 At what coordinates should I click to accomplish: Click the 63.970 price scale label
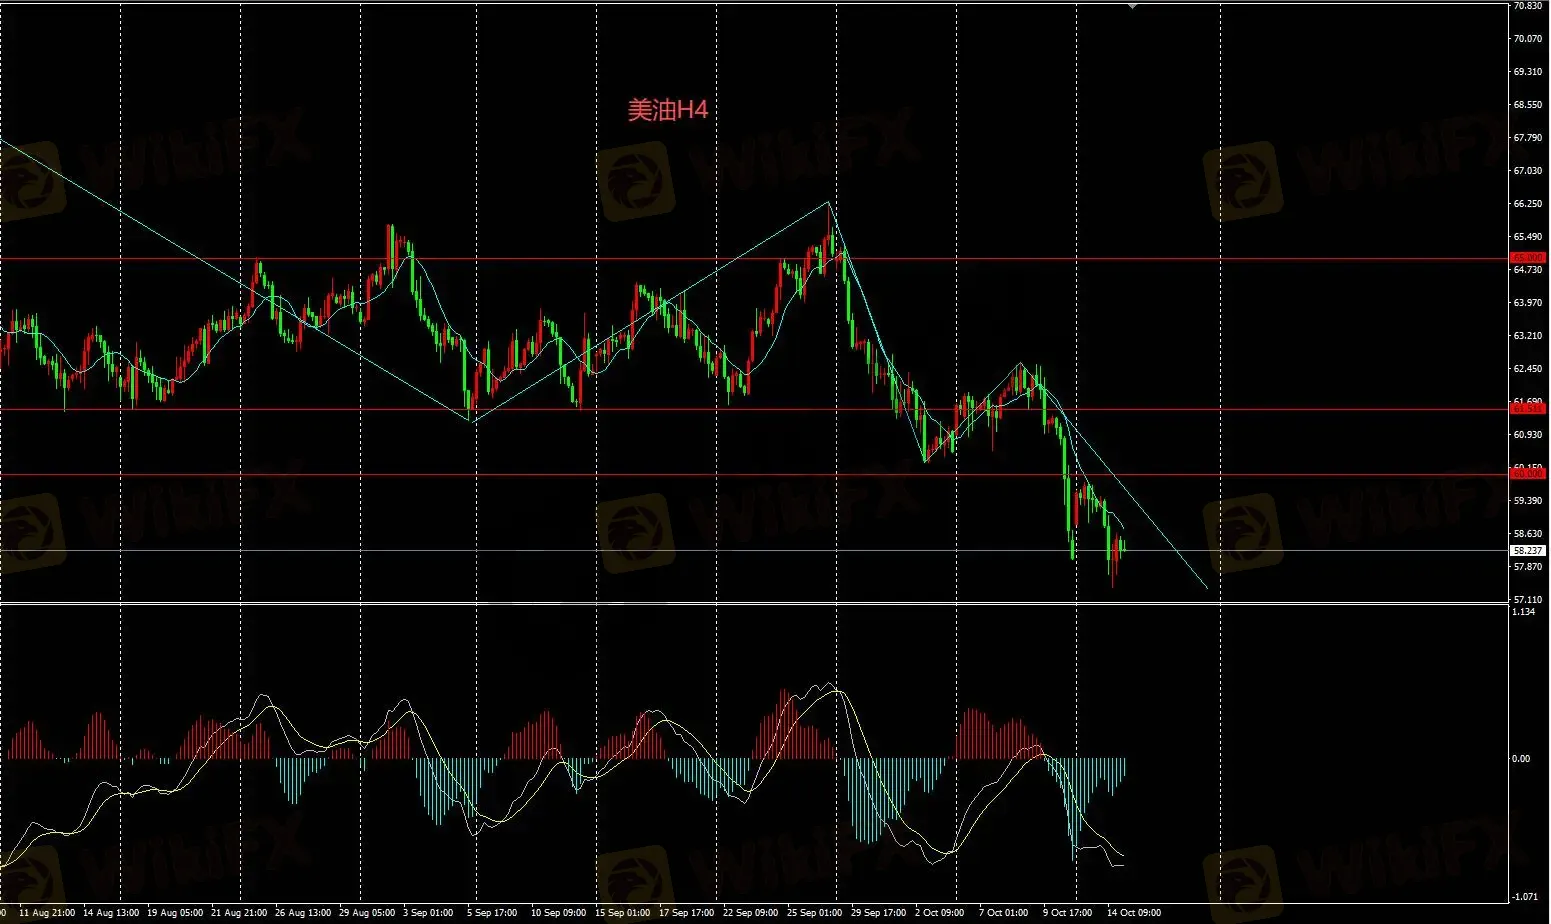coord(1527,303)
